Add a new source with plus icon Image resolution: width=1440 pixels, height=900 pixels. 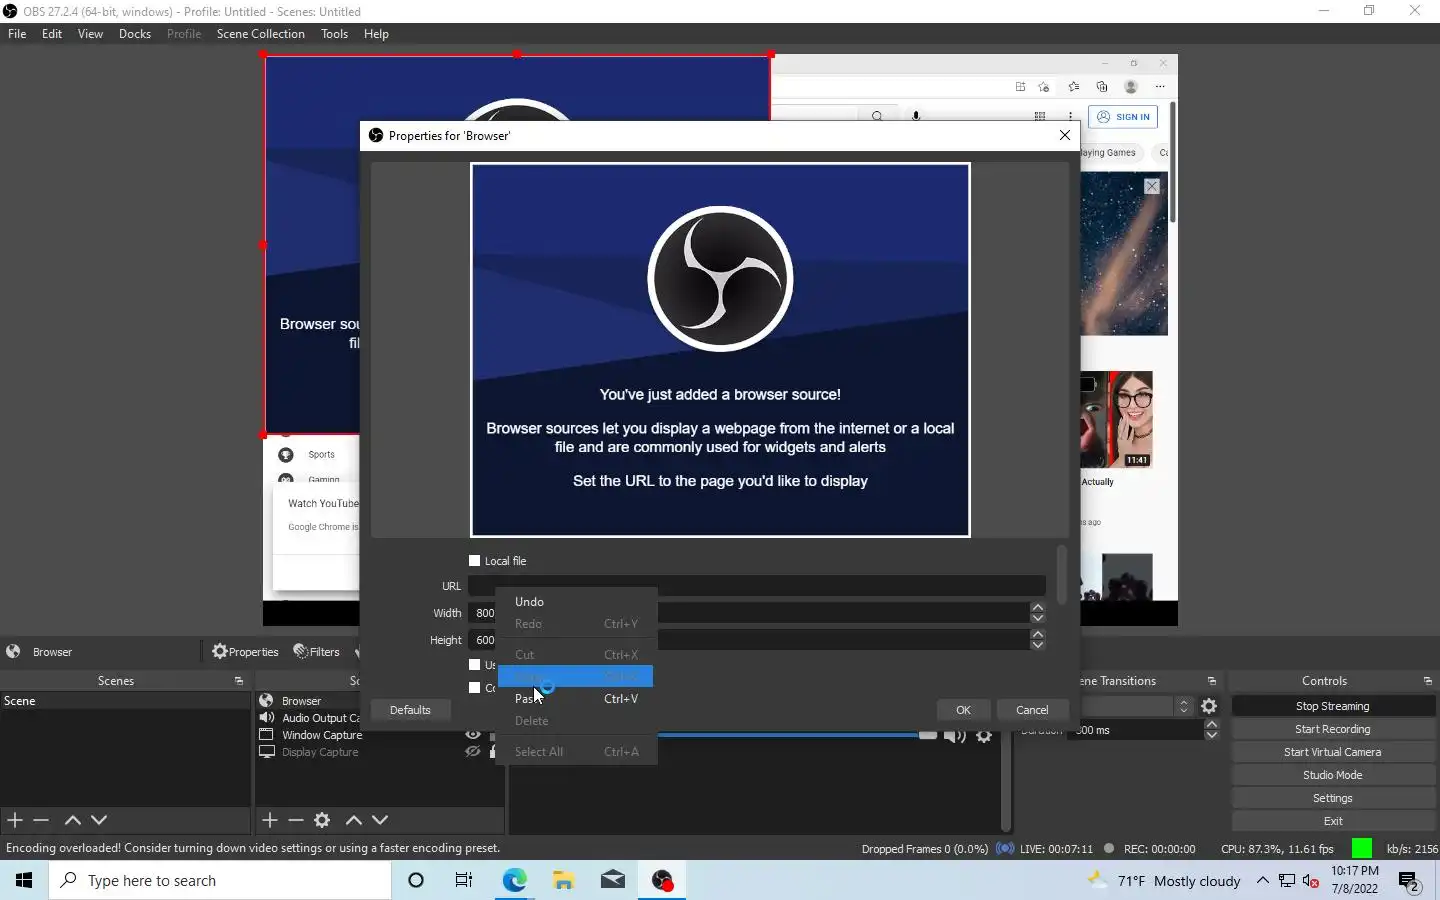[x=270, y=820]
